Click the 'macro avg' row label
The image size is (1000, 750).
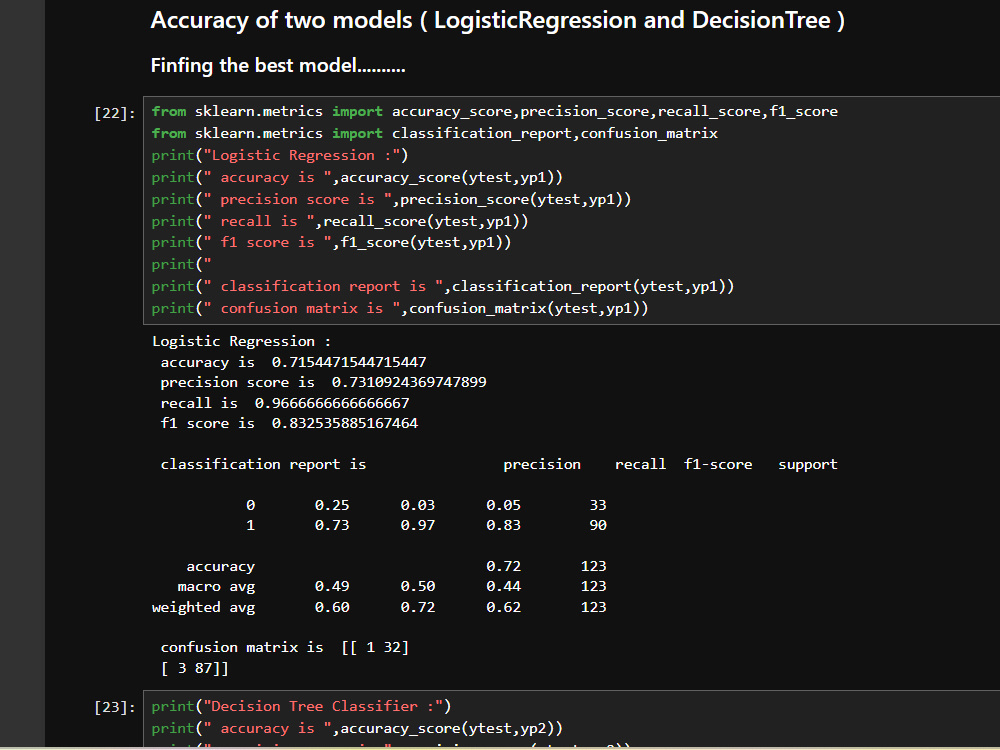pos(216,587)
